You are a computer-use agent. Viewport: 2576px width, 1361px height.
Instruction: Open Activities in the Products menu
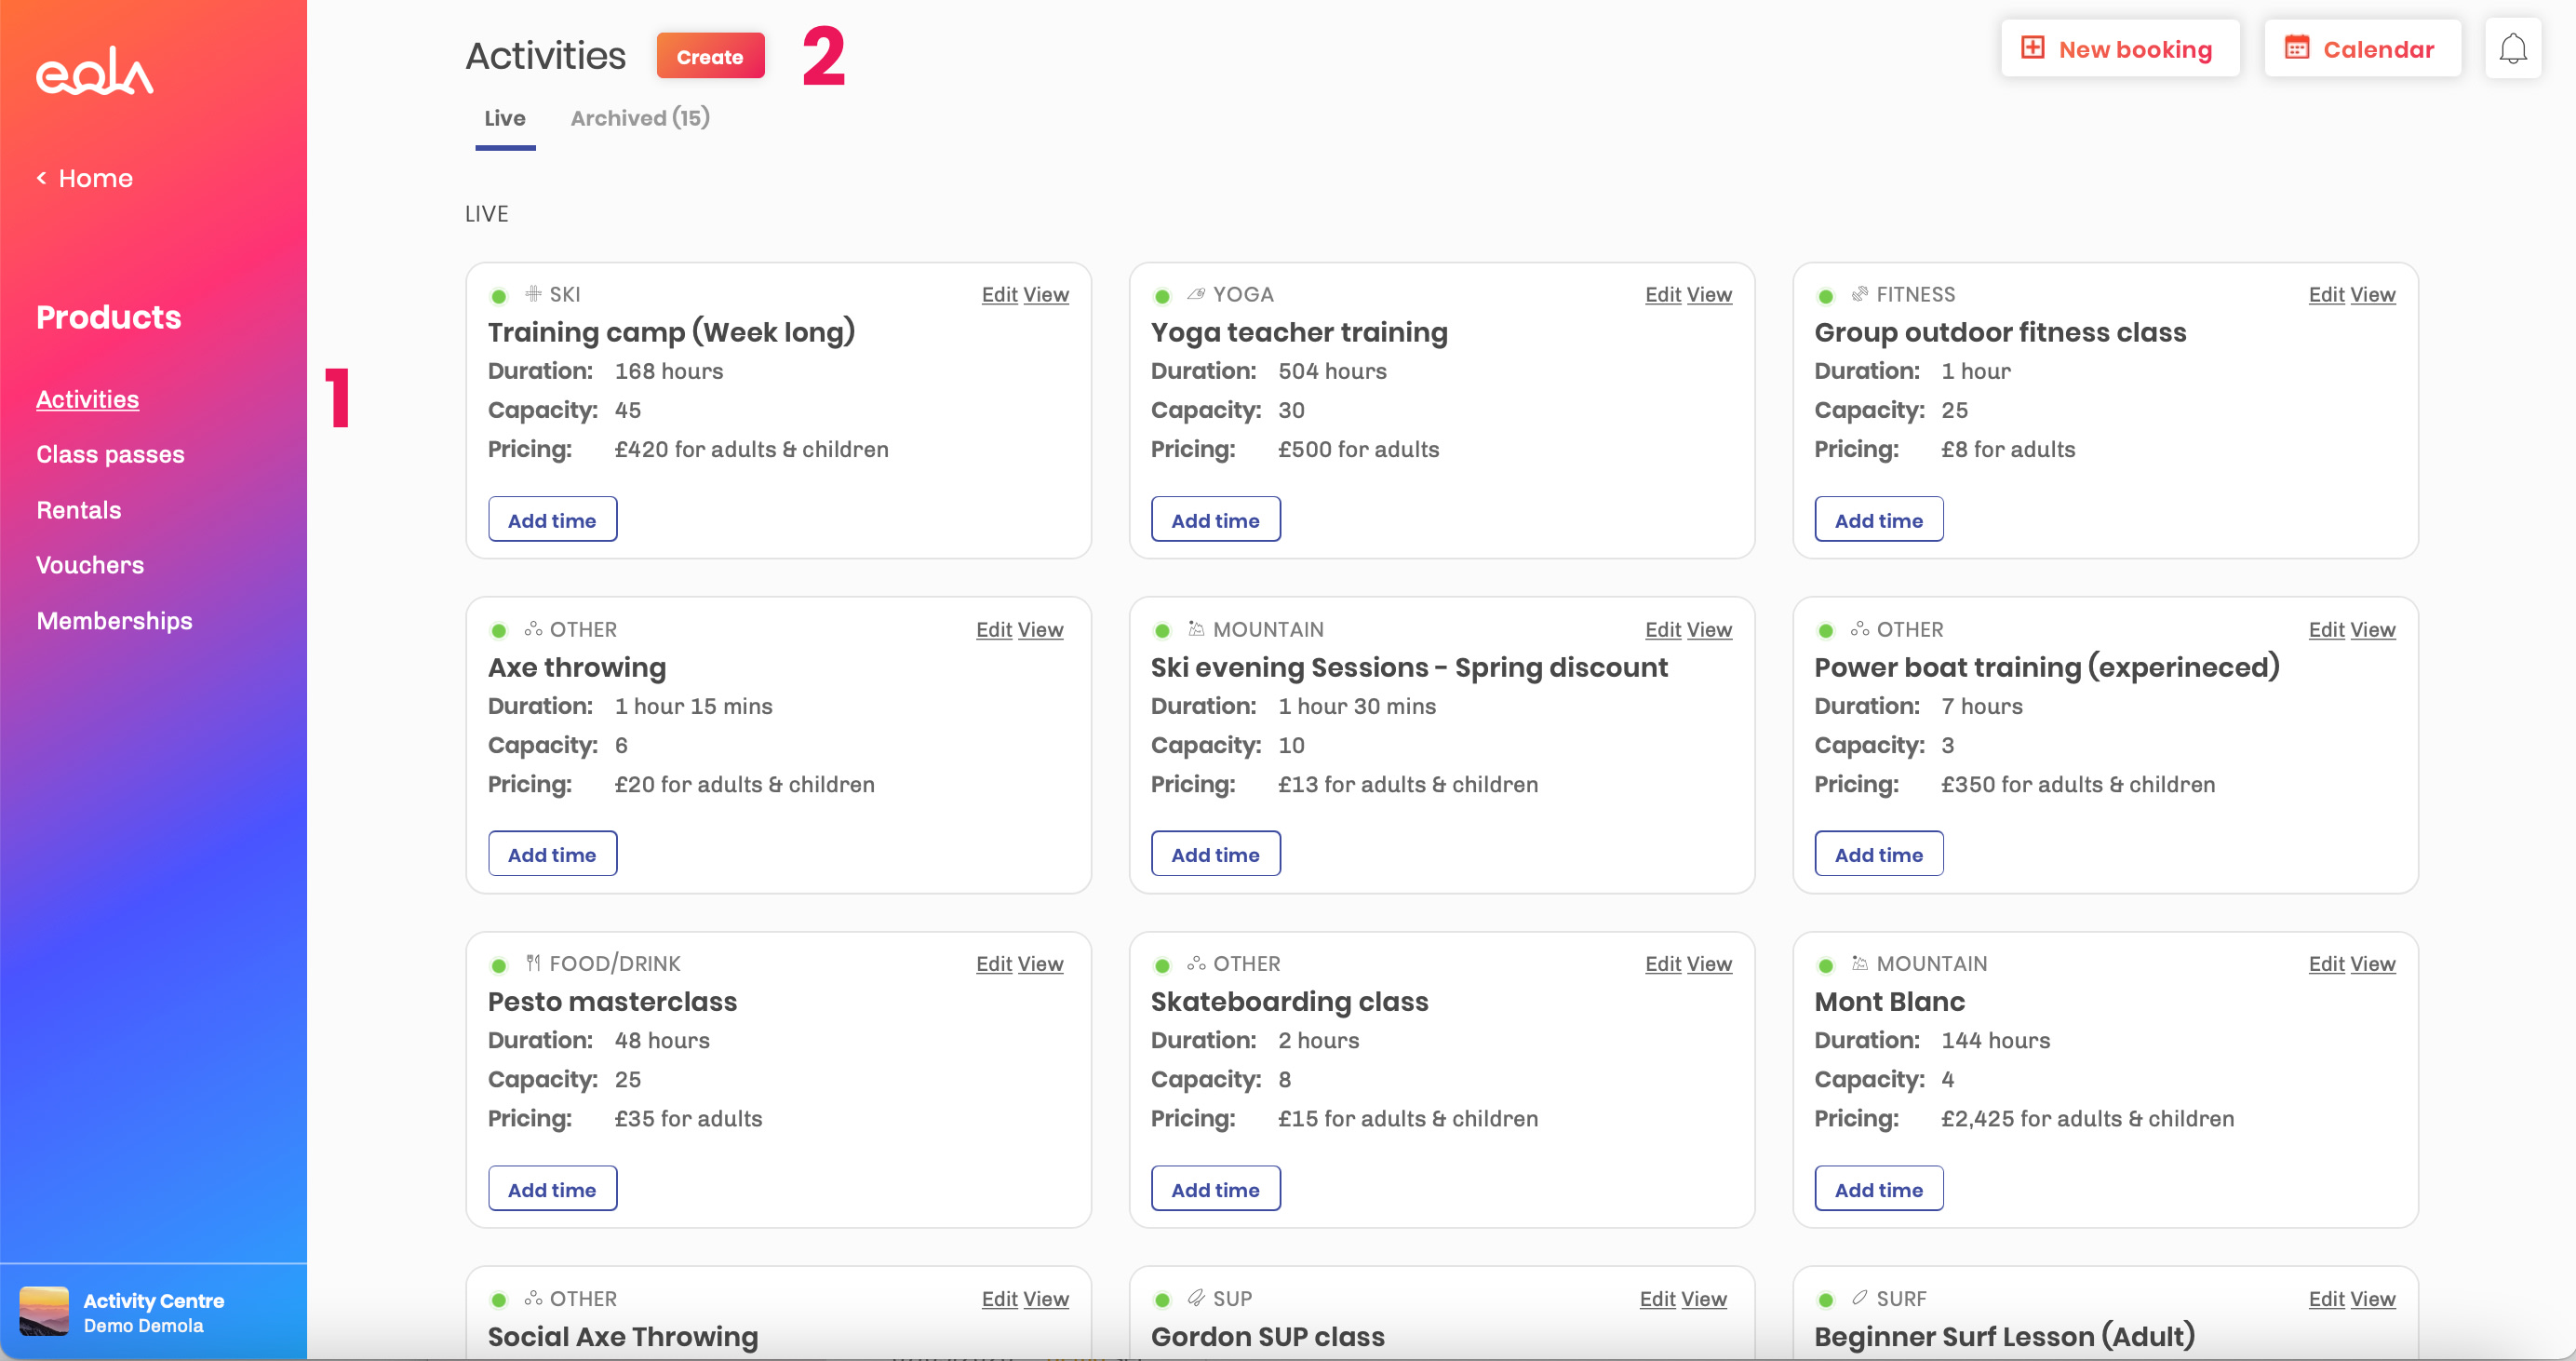click(88, 399)
